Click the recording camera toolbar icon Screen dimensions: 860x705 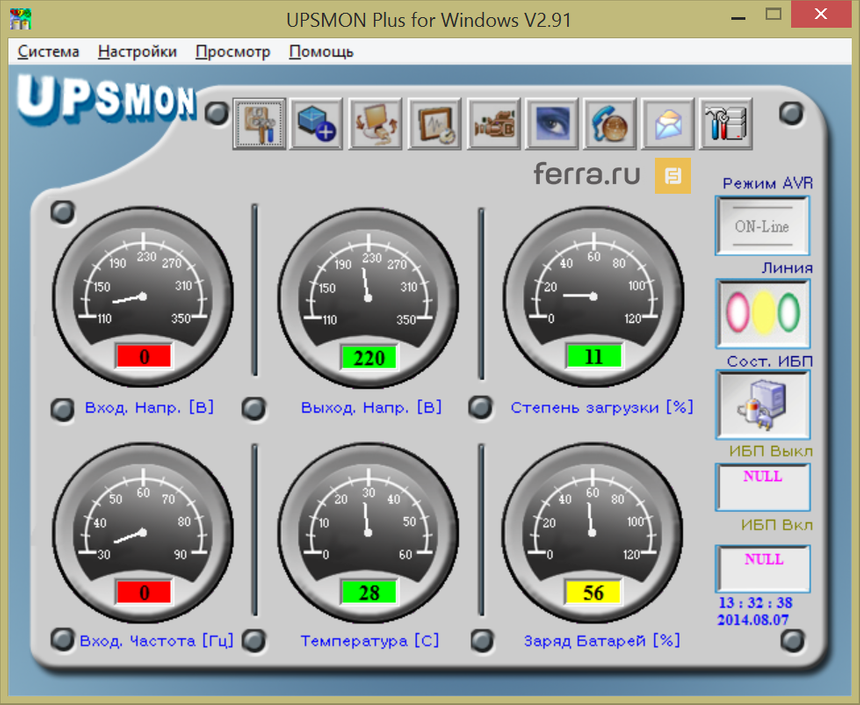coord(493,123)
